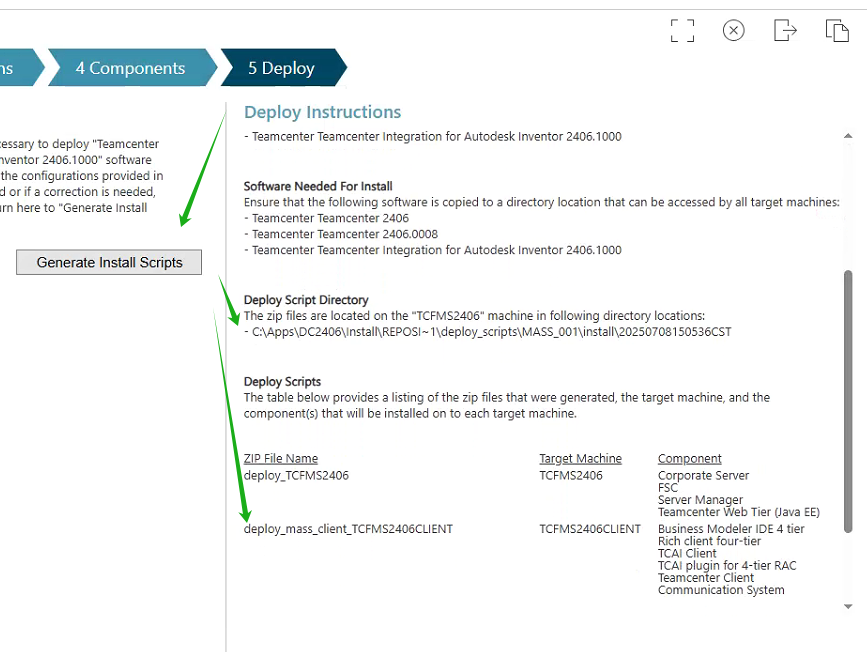Click the Software Needed For Install heading
Screen dimensions: 867x652
pyautogui.click(x=318, y=186)
